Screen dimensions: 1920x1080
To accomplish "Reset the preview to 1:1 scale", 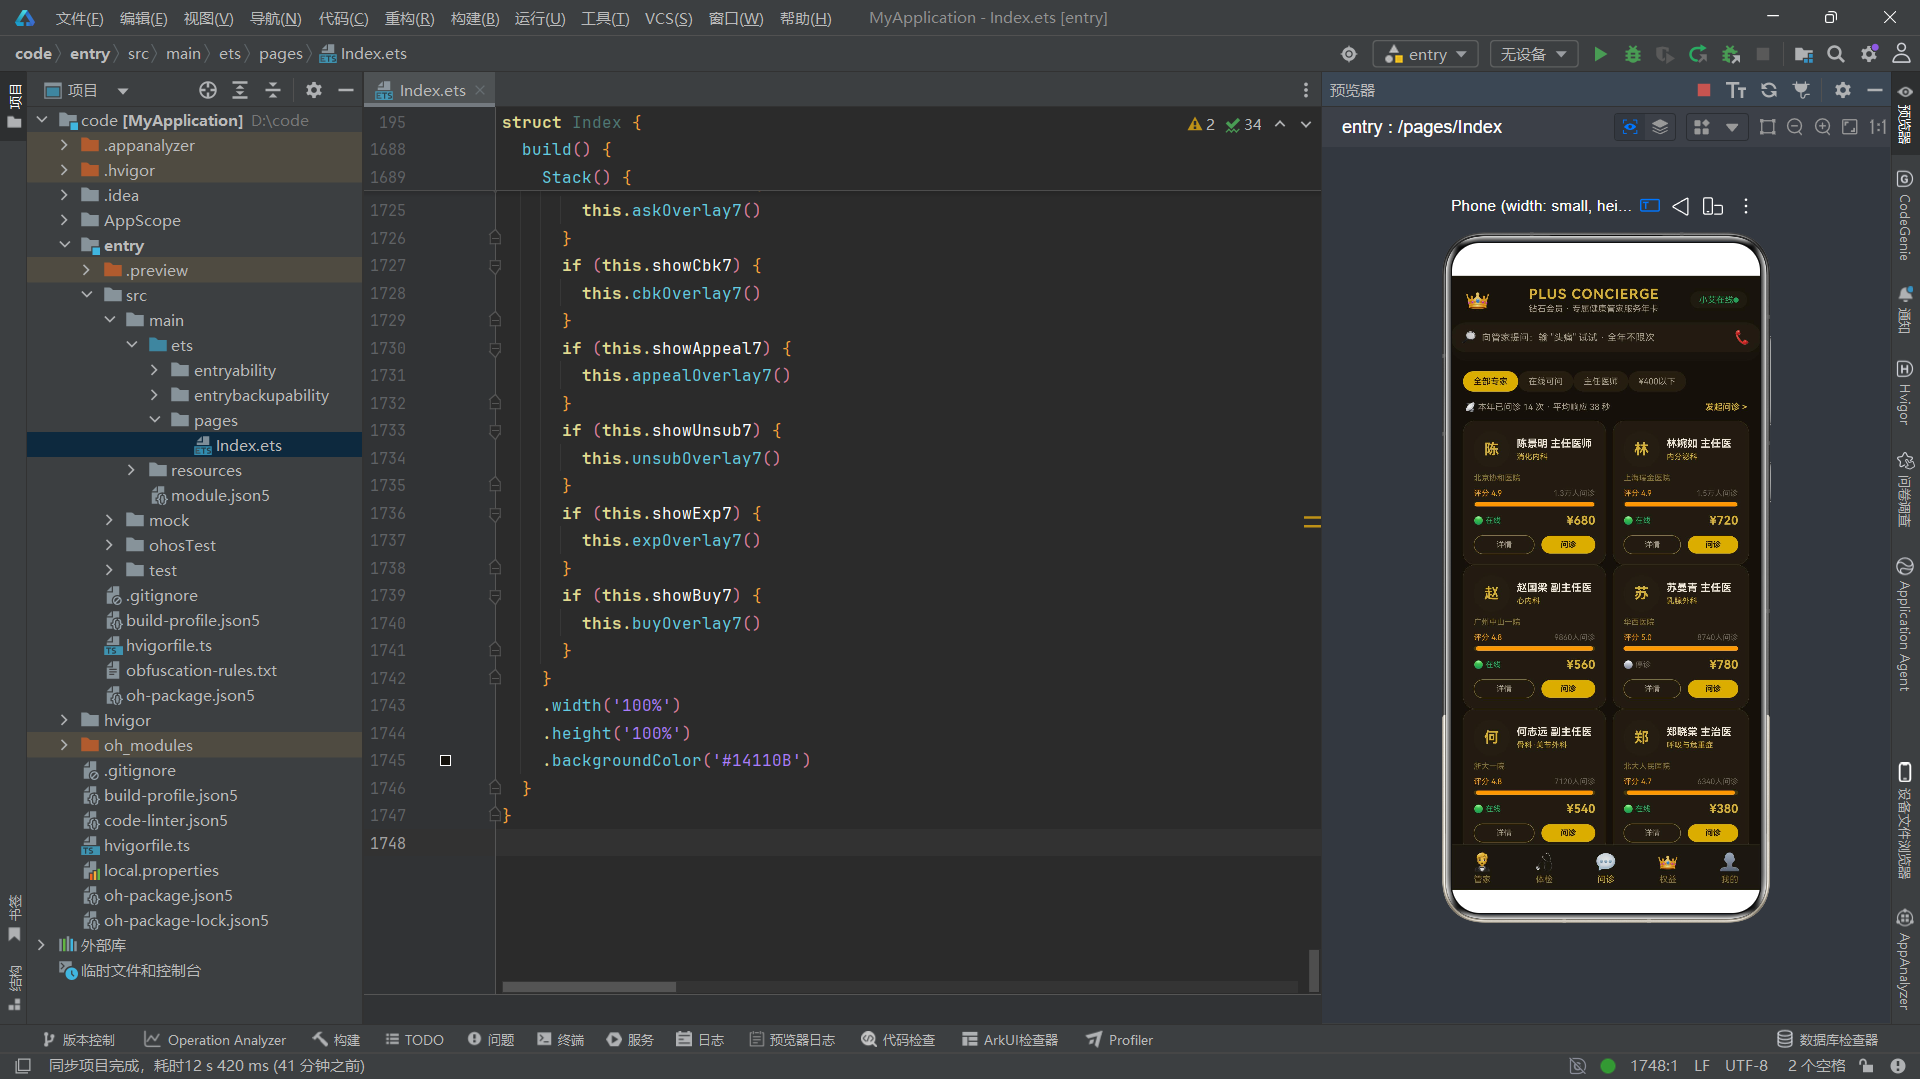I will tap(1878, 127).
